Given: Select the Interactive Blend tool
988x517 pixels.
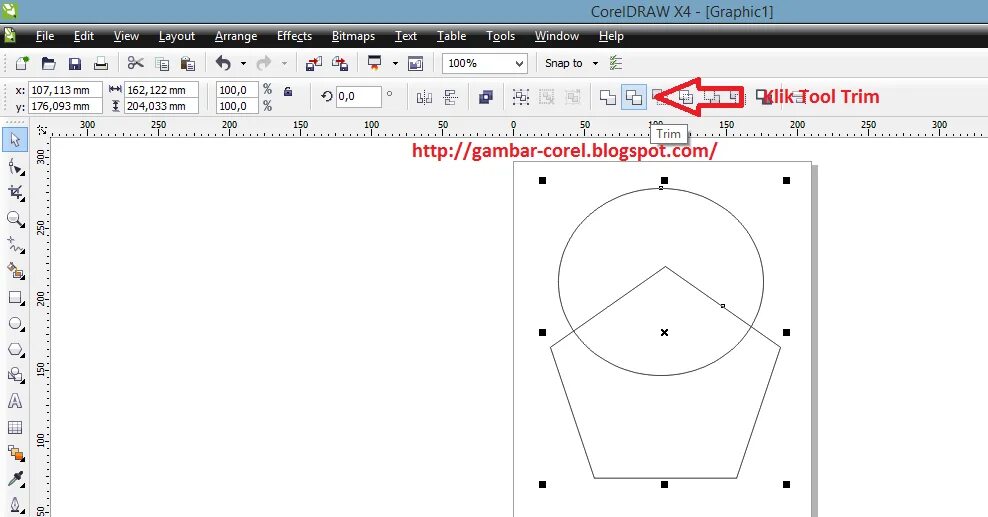Looking at the screenshot, I should click(15, 453).
